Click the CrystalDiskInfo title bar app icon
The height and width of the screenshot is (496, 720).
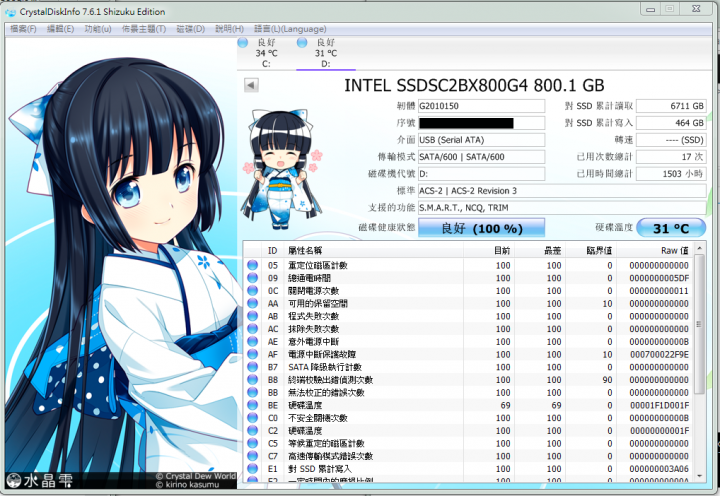point(11,12)
